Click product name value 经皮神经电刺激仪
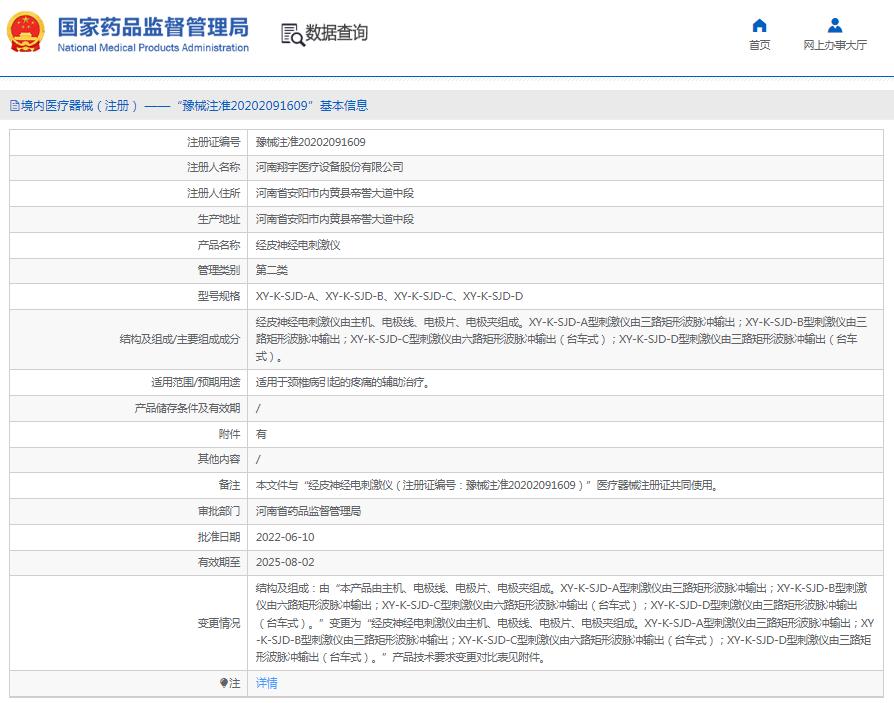The height and width of the screenshot is (703, 894). [298, 245]
